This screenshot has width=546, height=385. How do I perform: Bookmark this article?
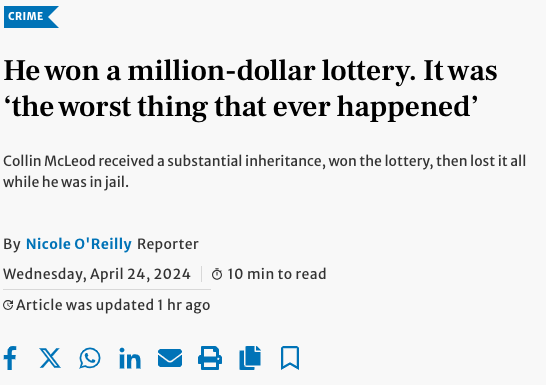click(290, 358)
